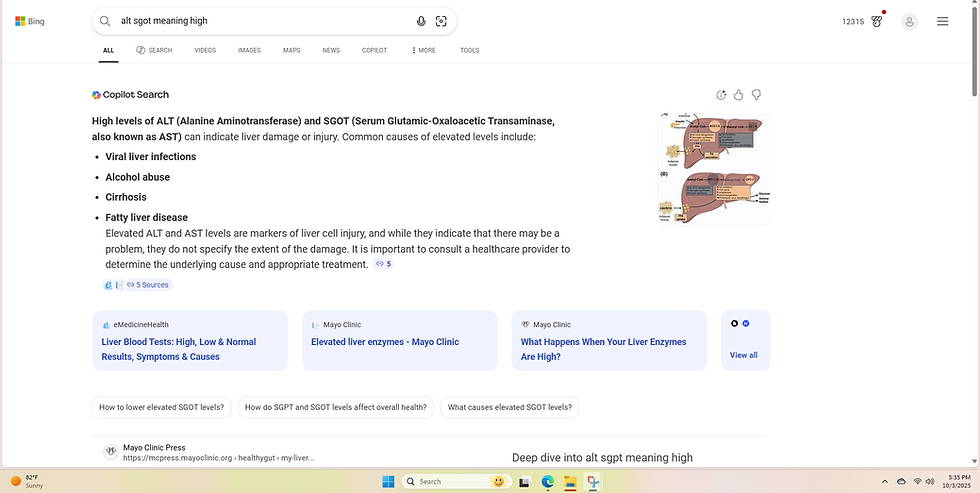Open the account profile icon
The height and width of the screenshot is (493, 980).
(x=909, y=22)
